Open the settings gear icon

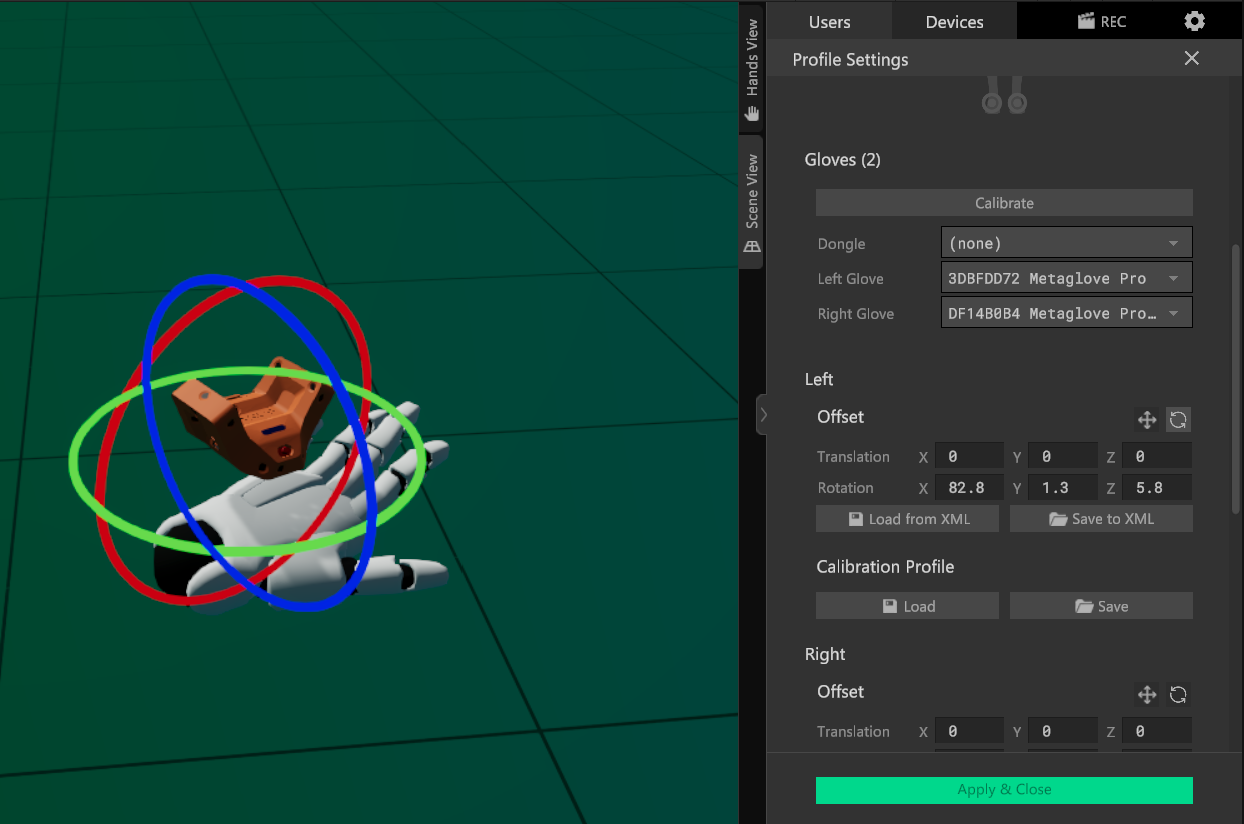[x=1193, y=21]
